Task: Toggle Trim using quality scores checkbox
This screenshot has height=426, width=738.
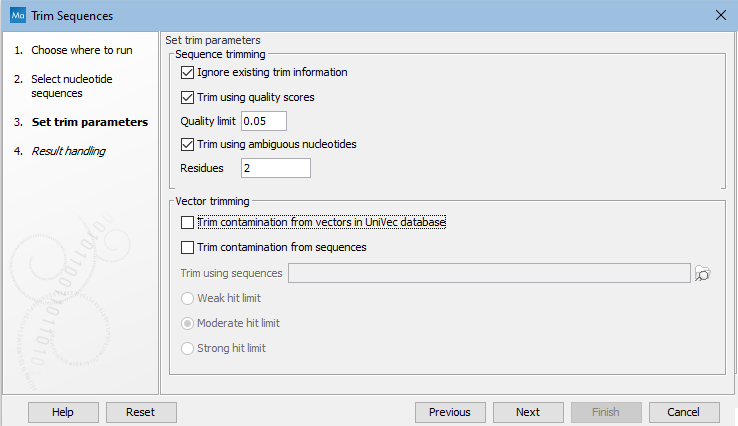Action: pos(187,97)
